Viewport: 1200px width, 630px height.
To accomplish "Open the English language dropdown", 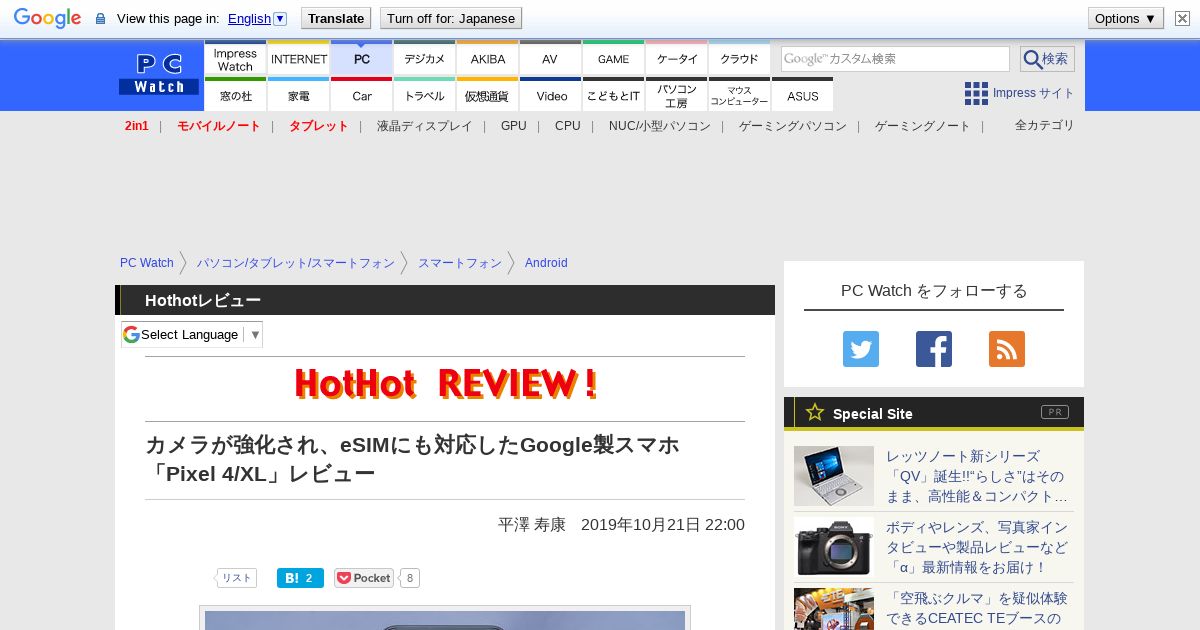I will (x=257, y=18).
